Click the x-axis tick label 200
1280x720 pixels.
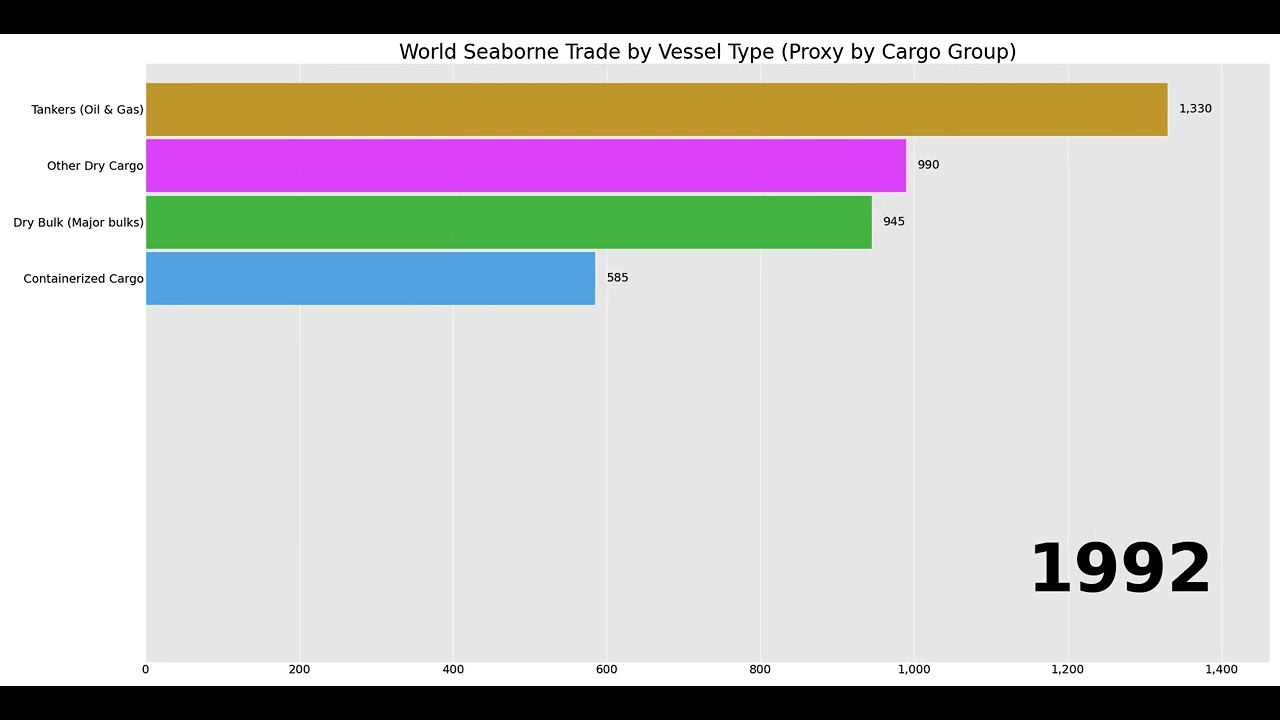pyautogui.click(x=299, y=670)
